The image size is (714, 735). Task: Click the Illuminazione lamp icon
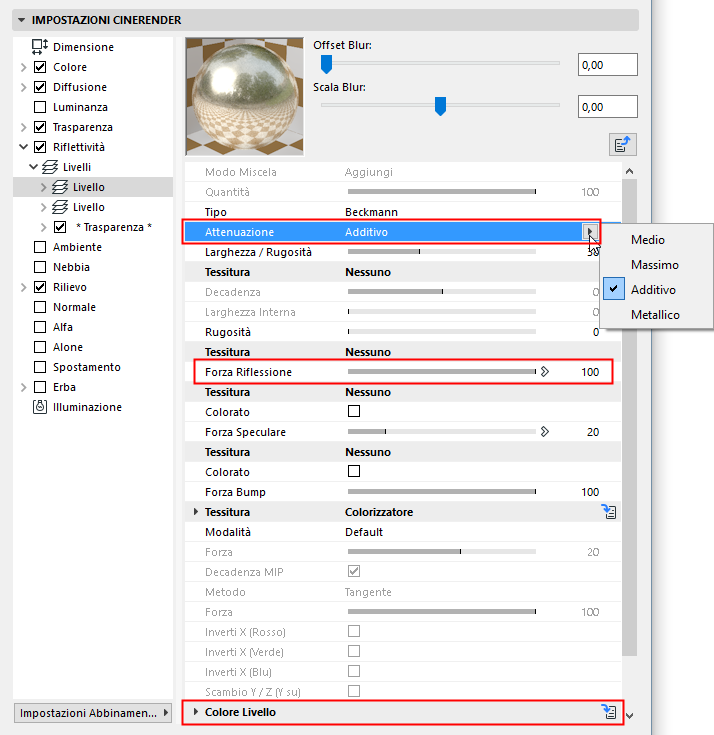pyautogui.click(x=40, y=407)
